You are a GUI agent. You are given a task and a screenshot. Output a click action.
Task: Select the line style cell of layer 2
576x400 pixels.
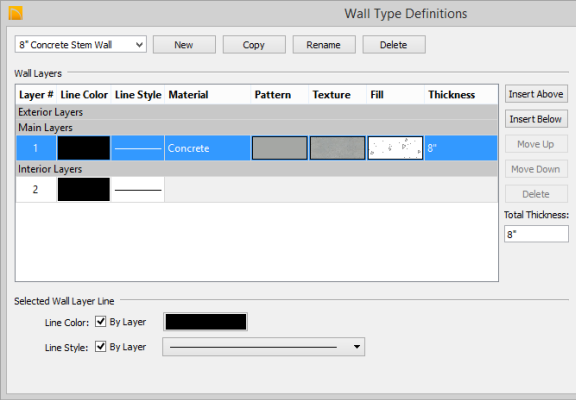coord(138,190)
